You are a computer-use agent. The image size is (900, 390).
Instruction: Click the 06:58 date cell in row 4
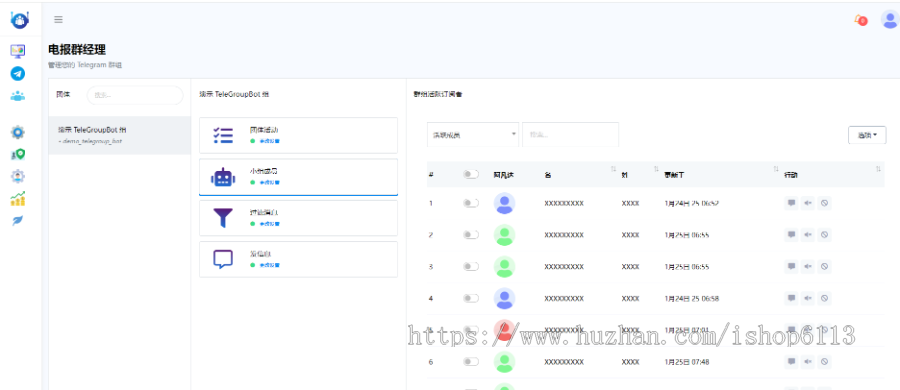pos(692,298)
